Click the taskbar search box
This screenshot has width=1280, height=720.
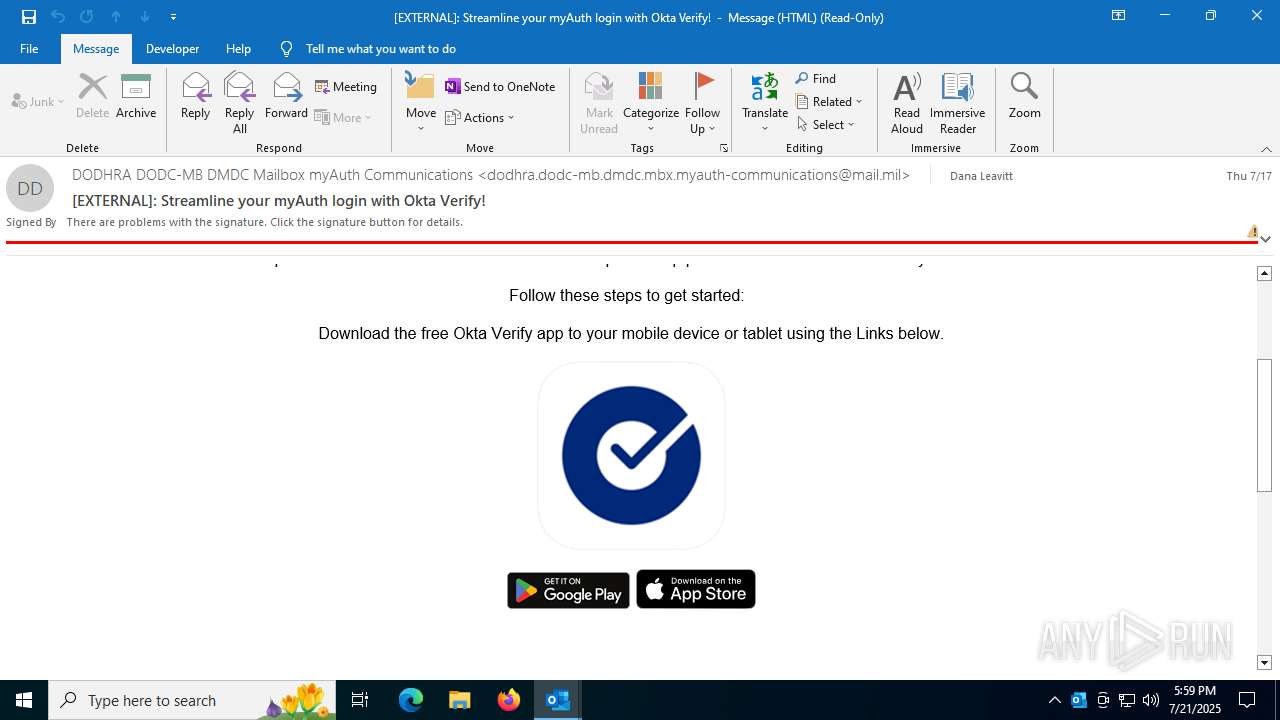coord(191,700)
